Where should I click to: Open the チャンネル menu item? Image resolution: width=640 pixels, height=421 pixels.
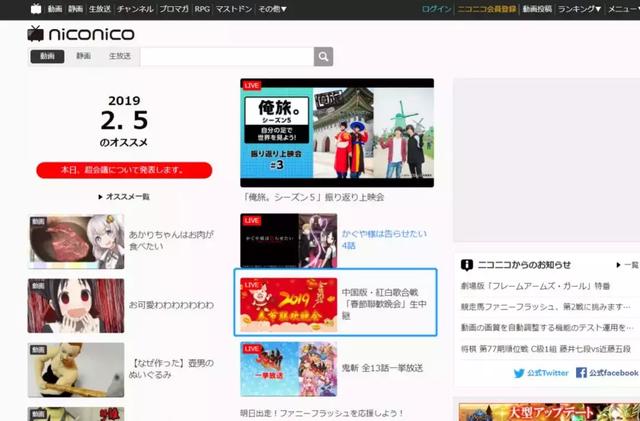(135, 9)
